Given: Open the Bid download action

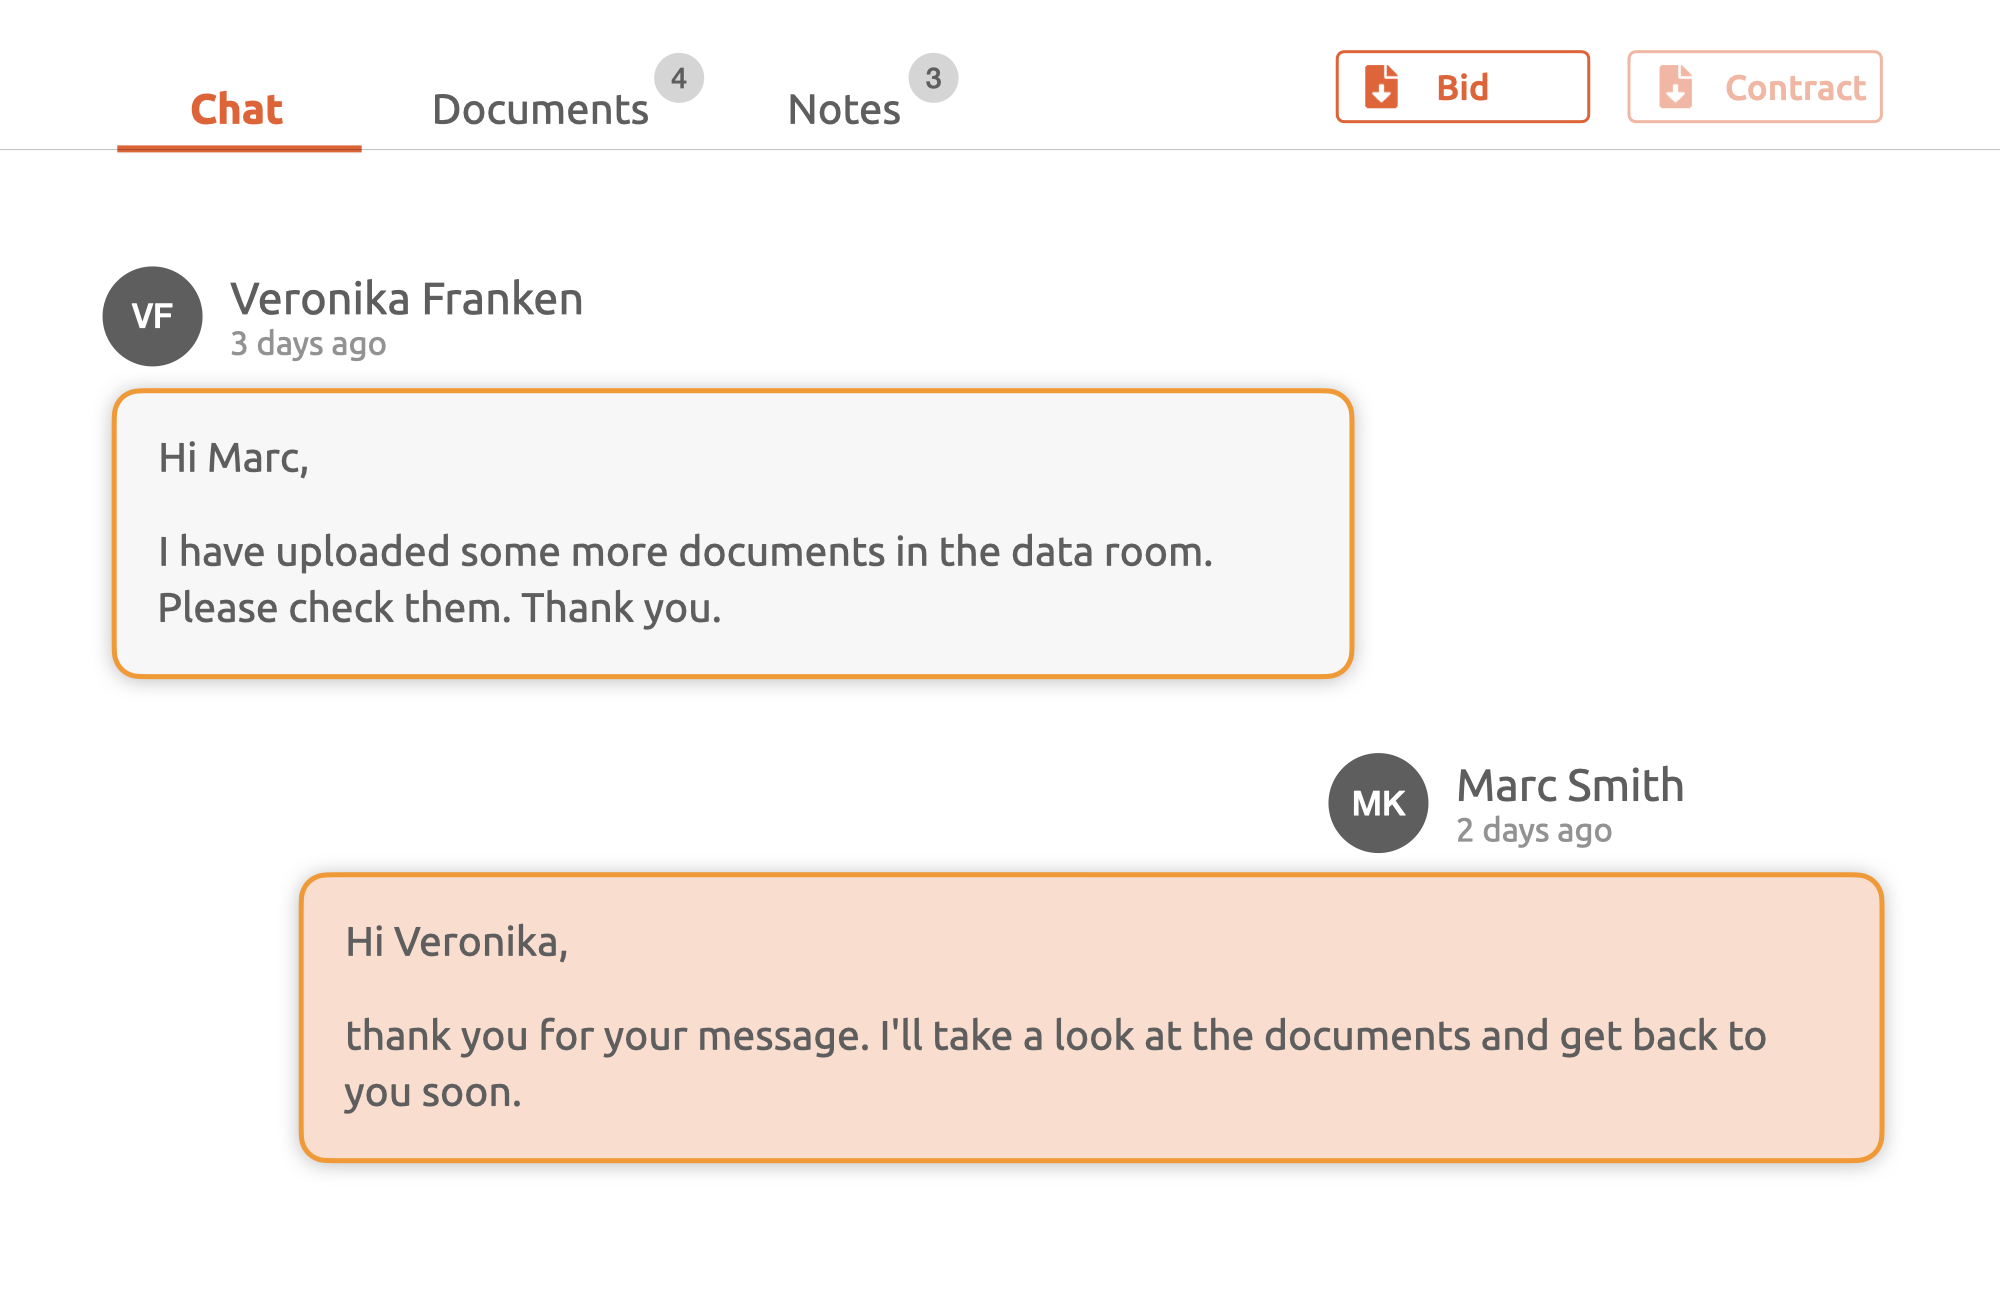Looking at the screenshot, I should pos(1462,87).
